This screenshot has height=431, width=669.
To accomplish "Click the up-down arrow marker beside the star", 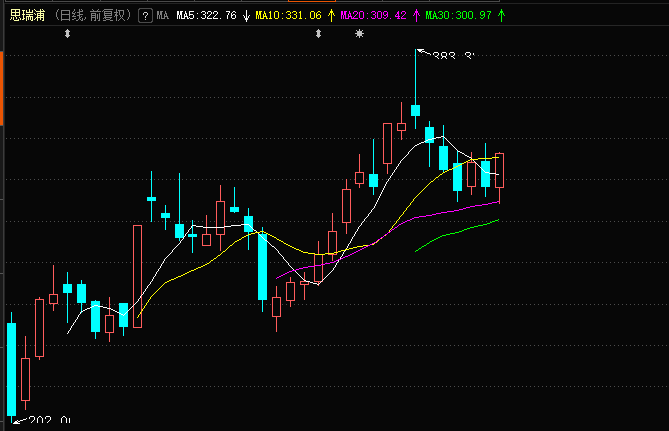I will [x=318, y=34].
